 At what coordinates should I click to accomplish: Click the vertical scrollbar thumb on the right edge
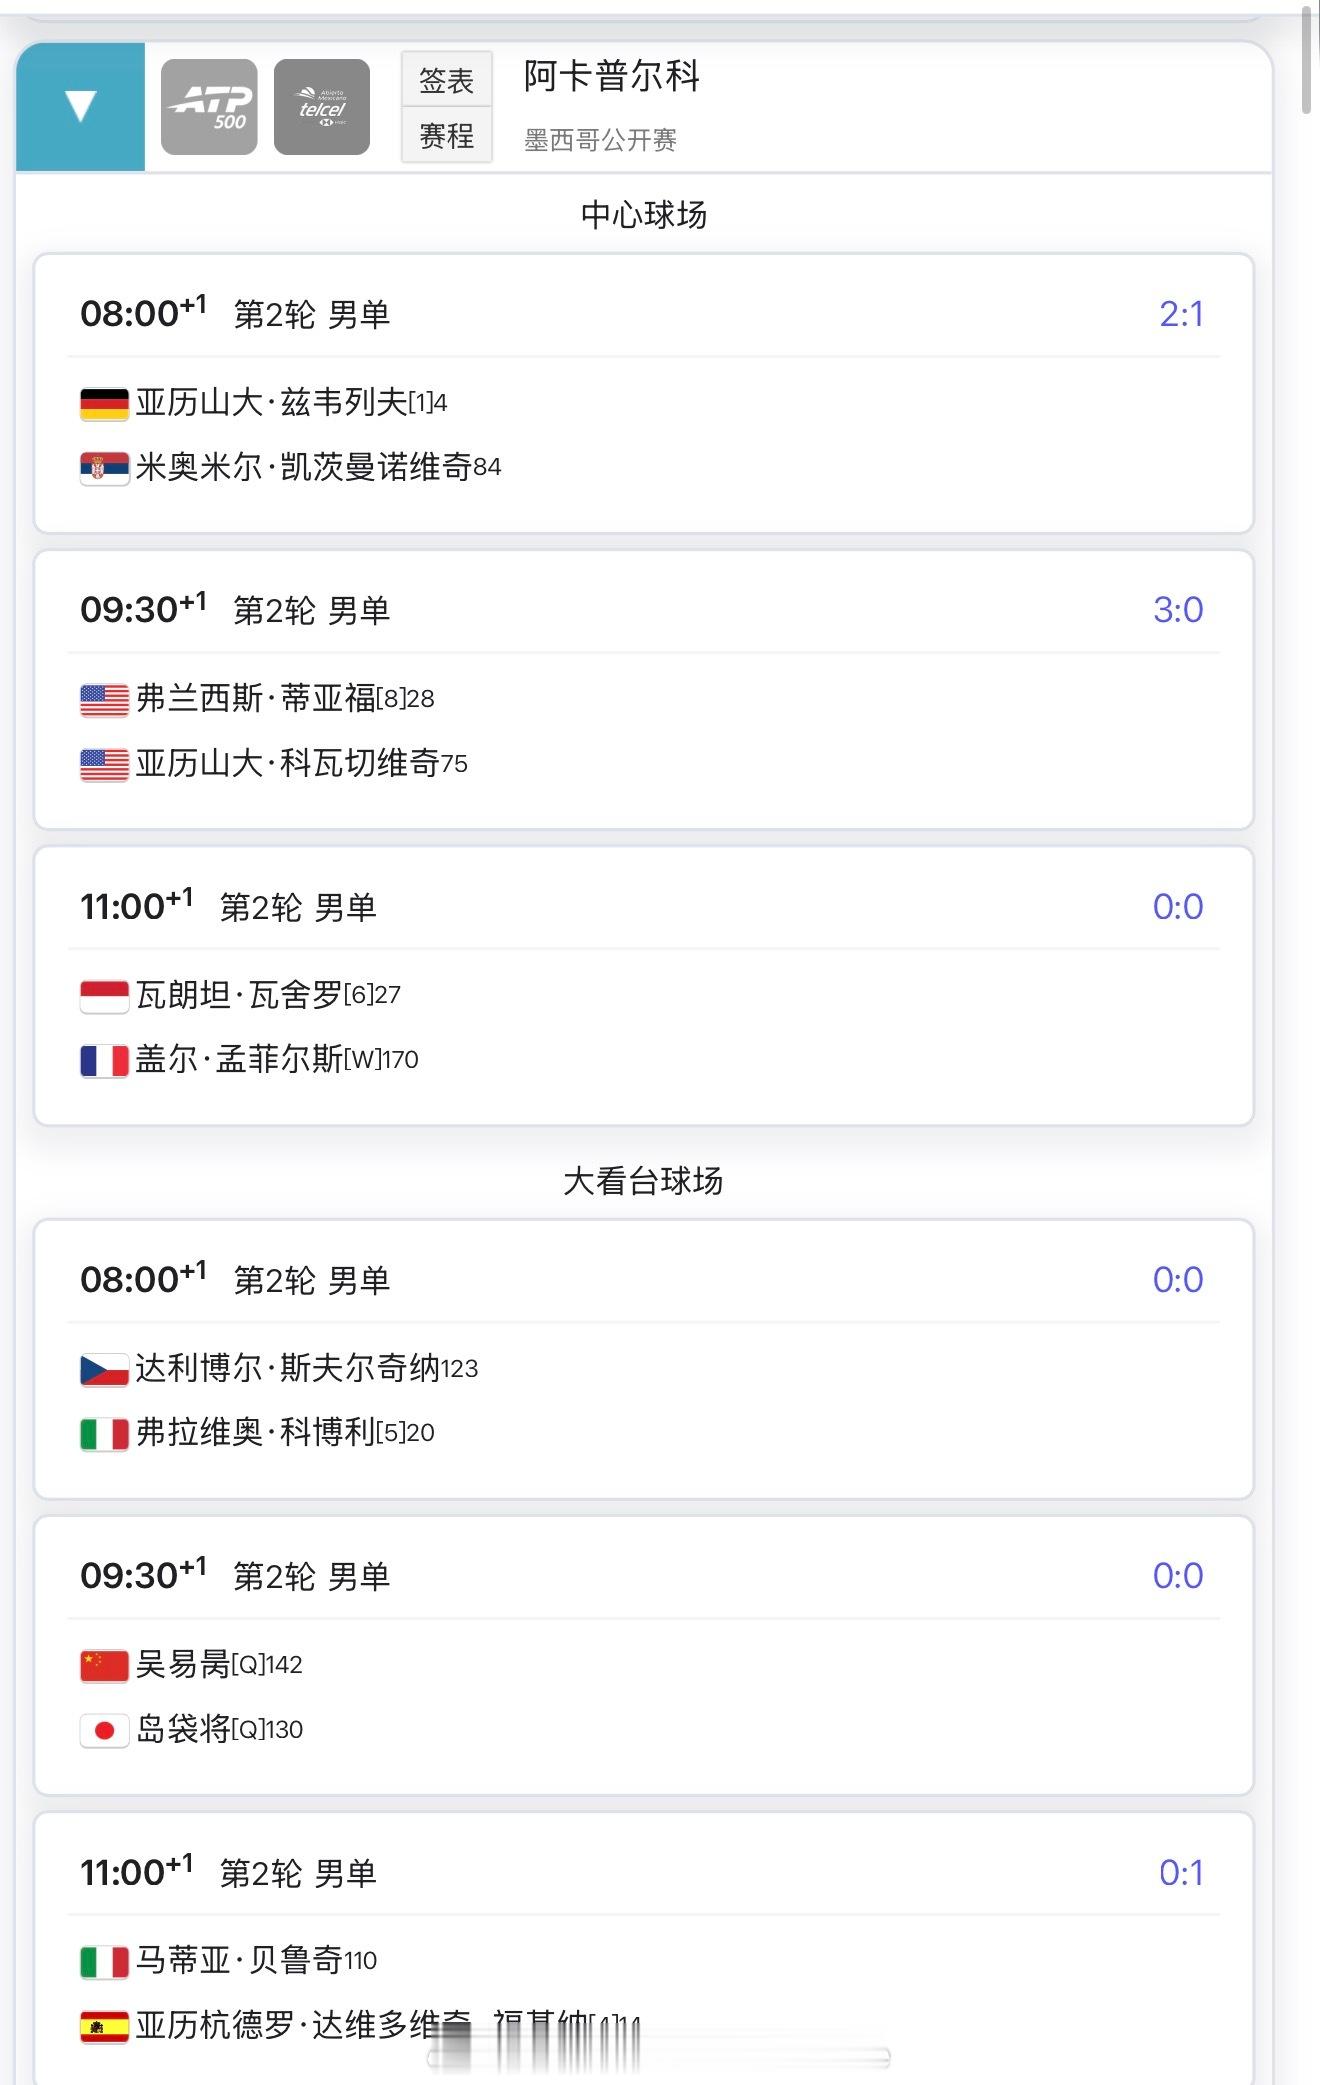1308,60
